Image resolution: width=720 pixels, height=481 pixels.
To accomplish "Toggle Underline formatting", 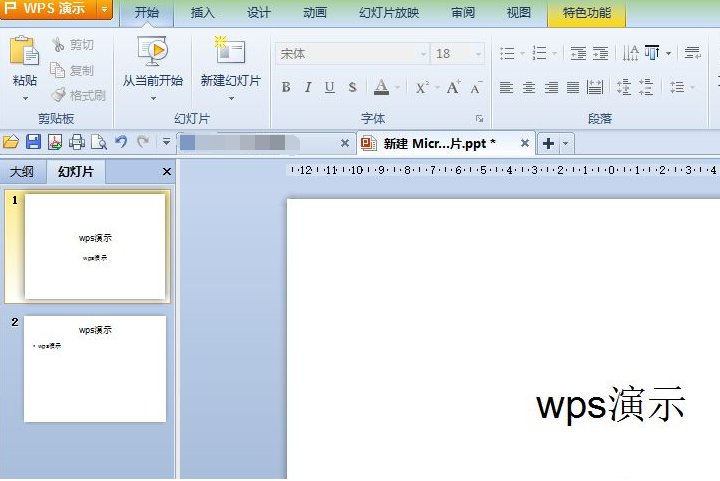I will tap(330, 87).
